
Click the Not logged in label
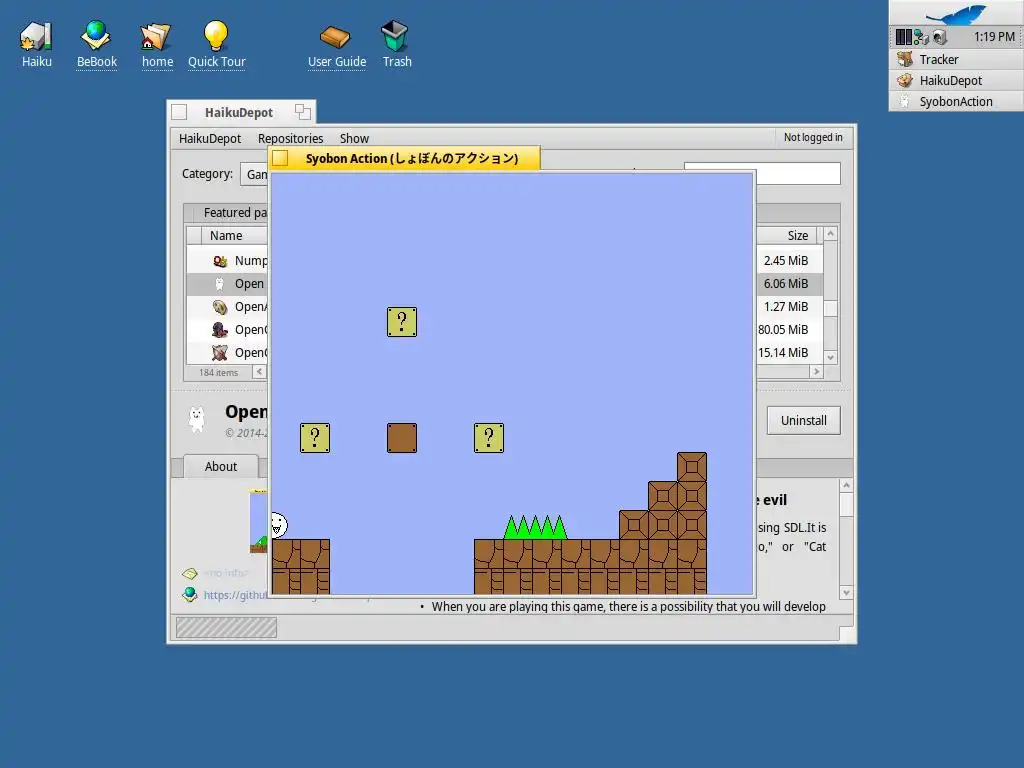pos(813,137)
